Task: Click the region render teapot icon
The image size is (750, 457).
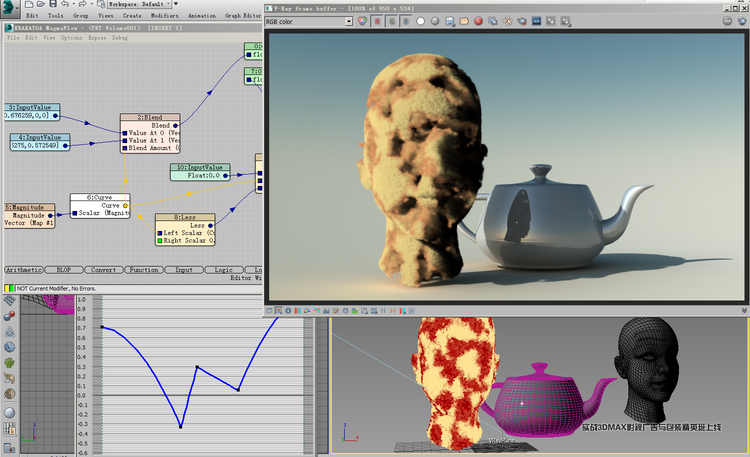Action: [x=522, y=21]
